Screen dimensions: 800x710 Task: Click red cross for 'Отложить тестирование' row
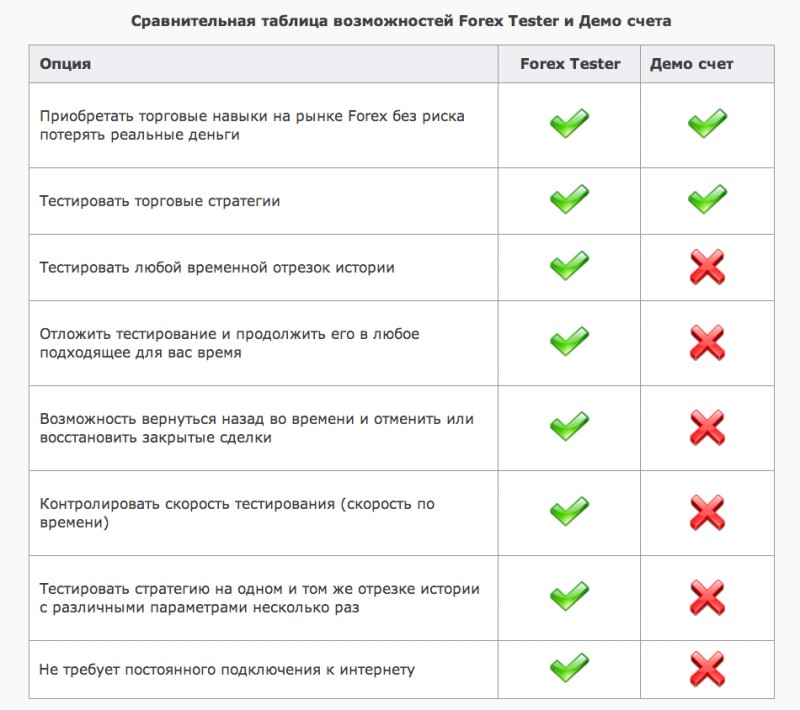pos(707,343)
